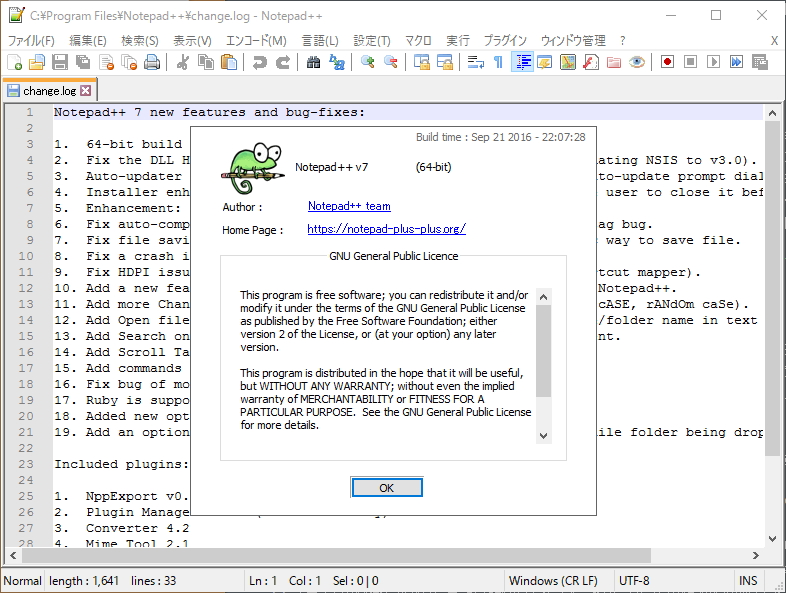Screen dimensions: 786x593
Task: Click the Open file toolbar icon
Action: click(x=37, y=62)
